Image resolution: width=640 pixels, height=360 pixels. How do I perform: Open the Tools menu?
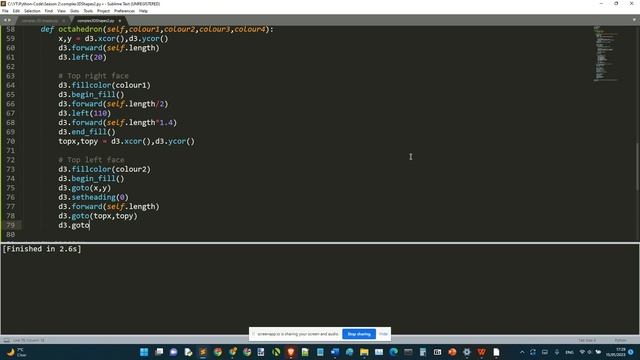point(88,11)
